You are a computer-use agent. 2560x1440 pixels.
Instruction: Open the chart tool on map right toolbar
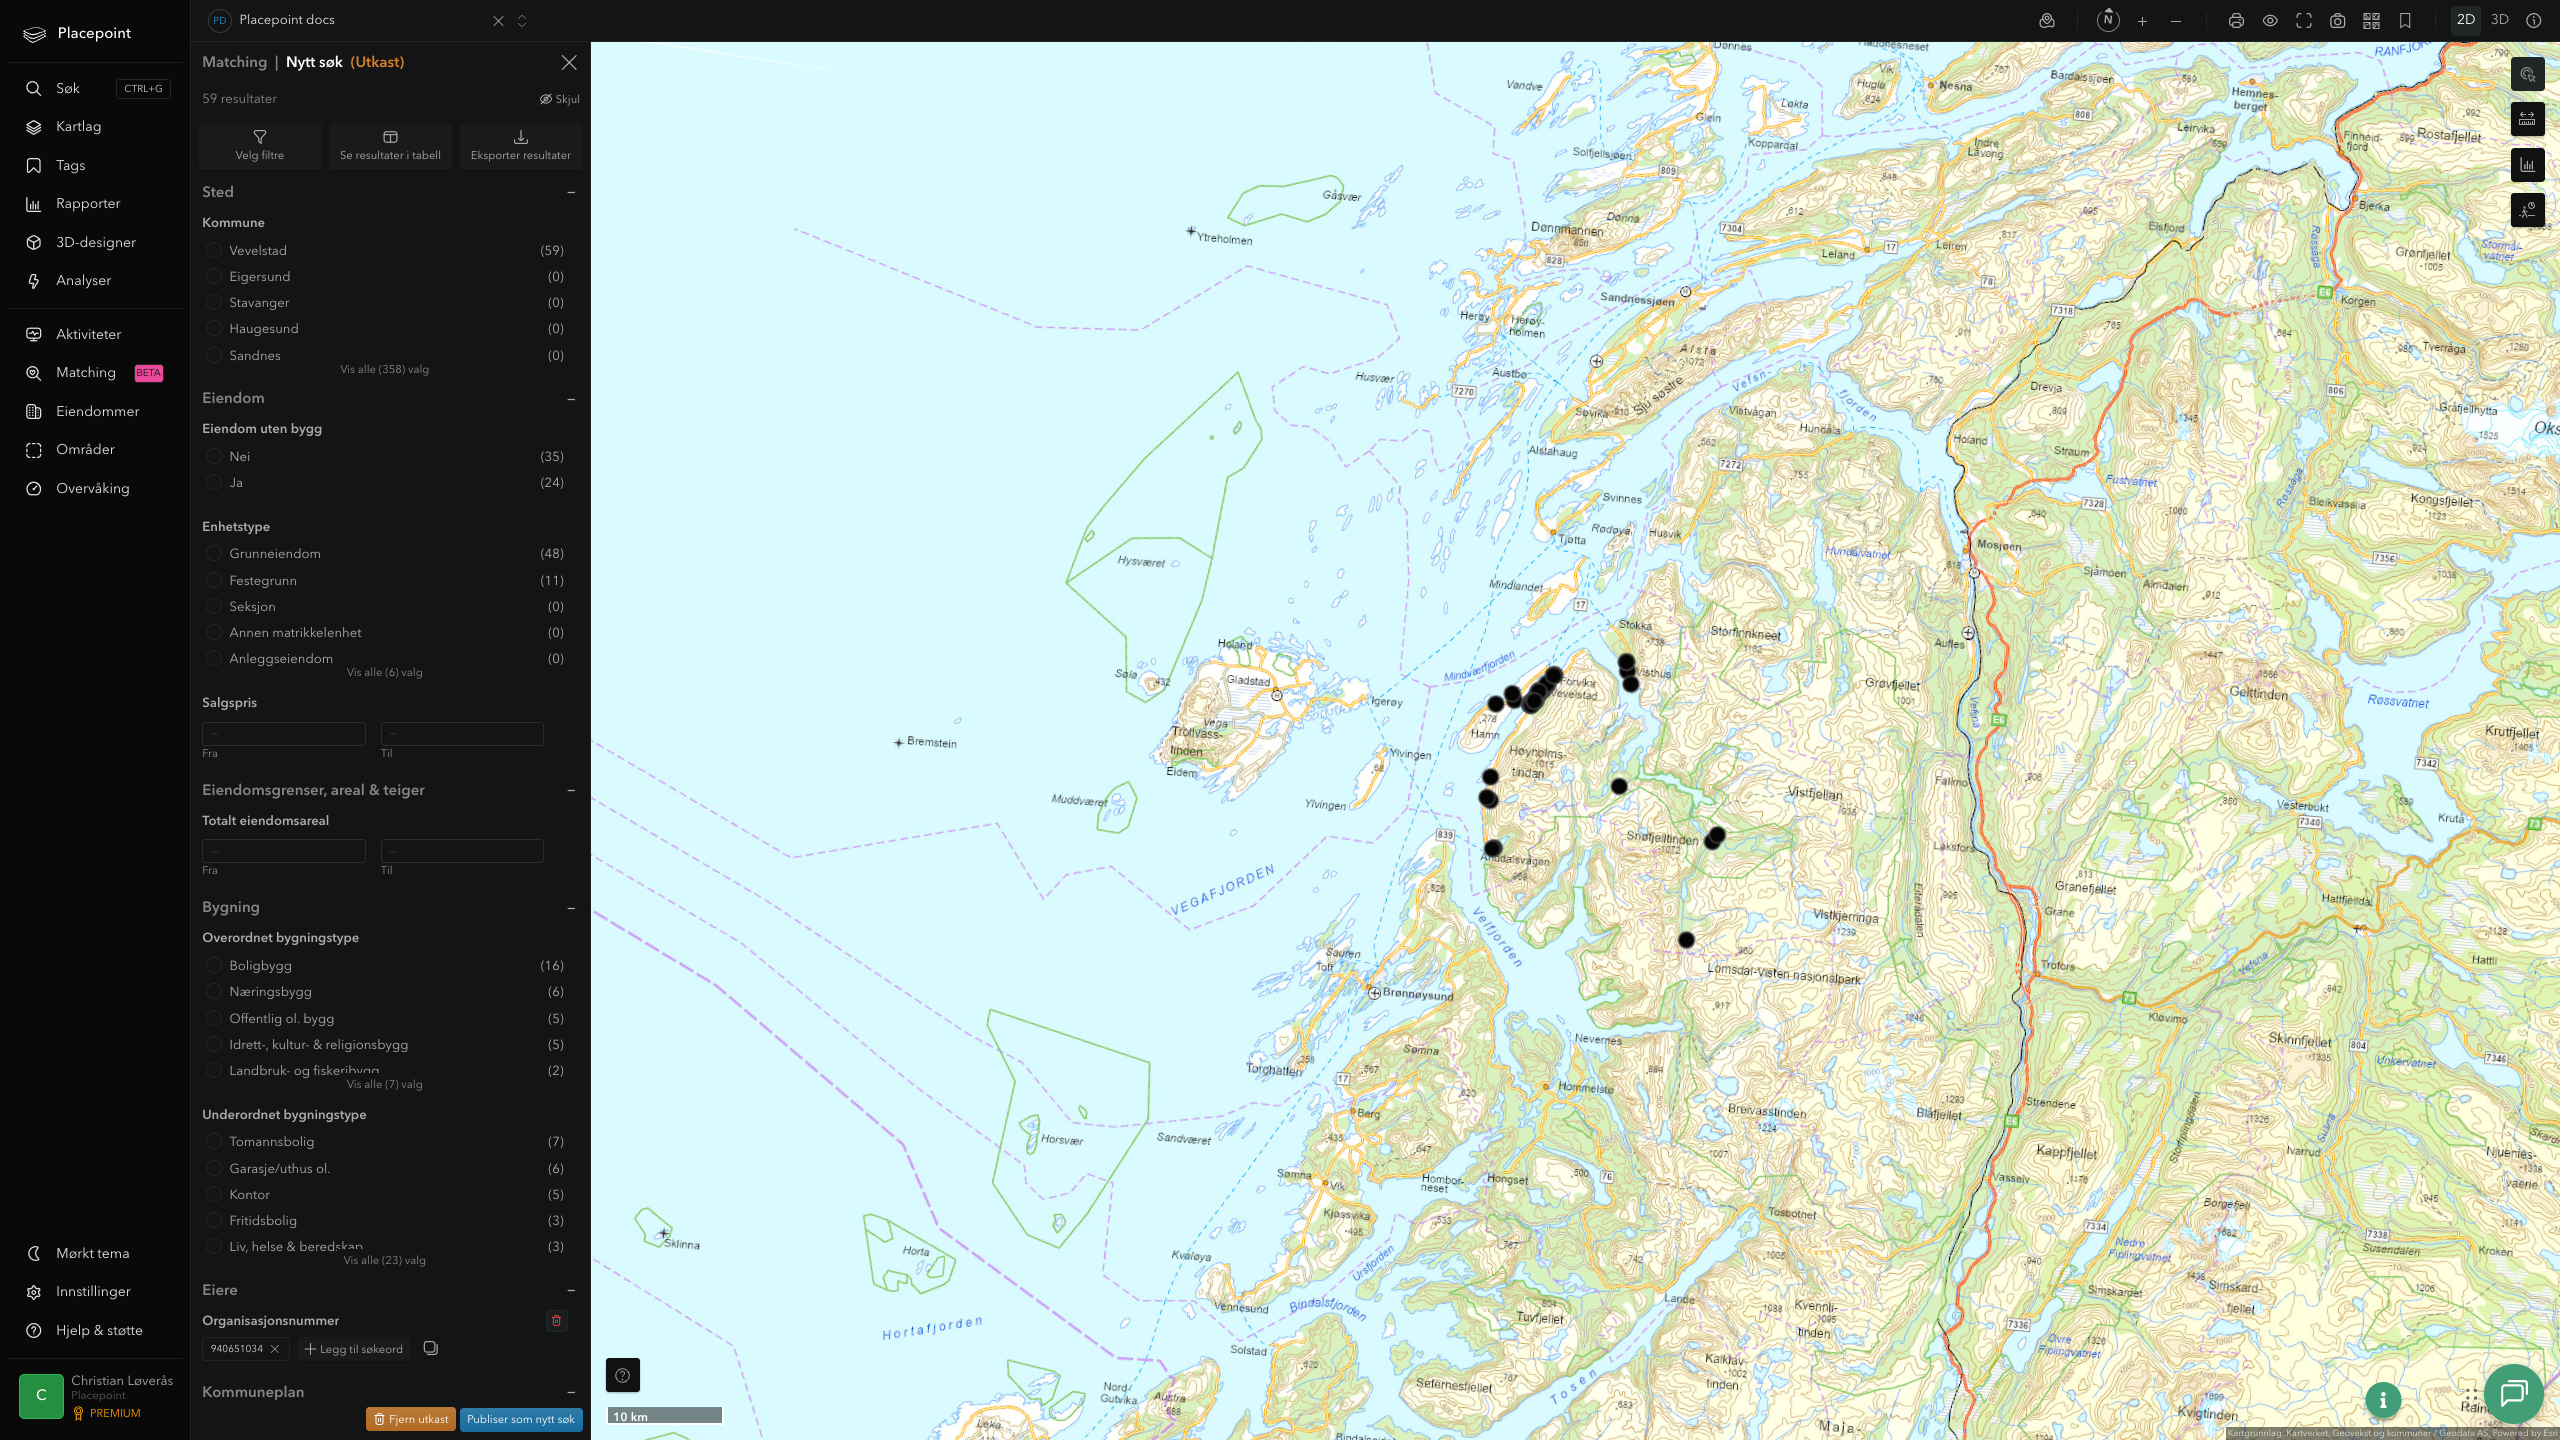2527,165
